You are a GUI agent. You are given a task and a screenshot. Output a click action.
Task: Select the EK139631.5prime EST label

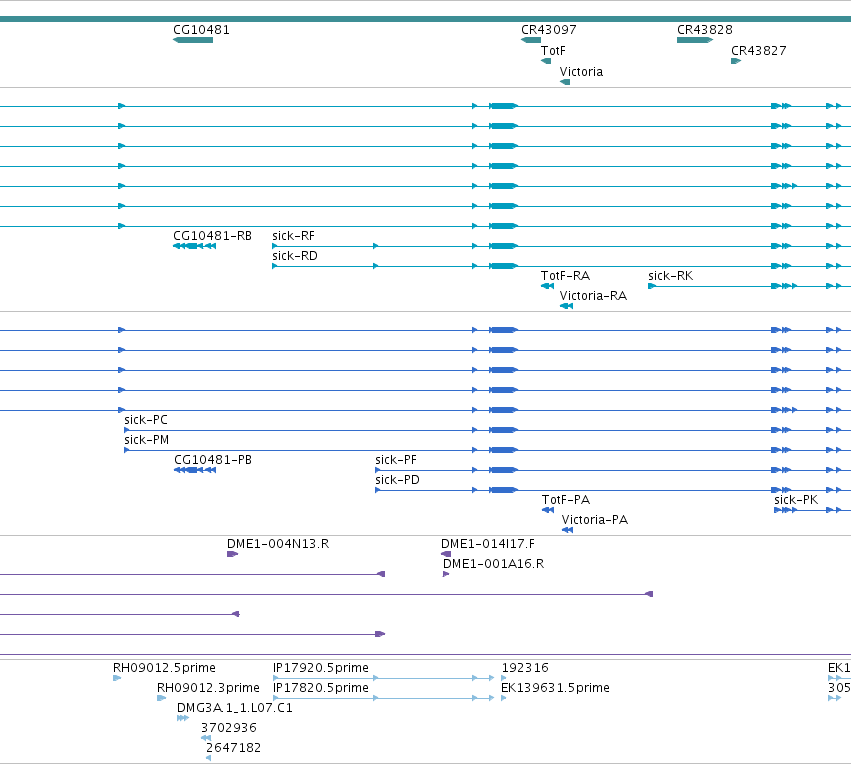coord(555,688)
